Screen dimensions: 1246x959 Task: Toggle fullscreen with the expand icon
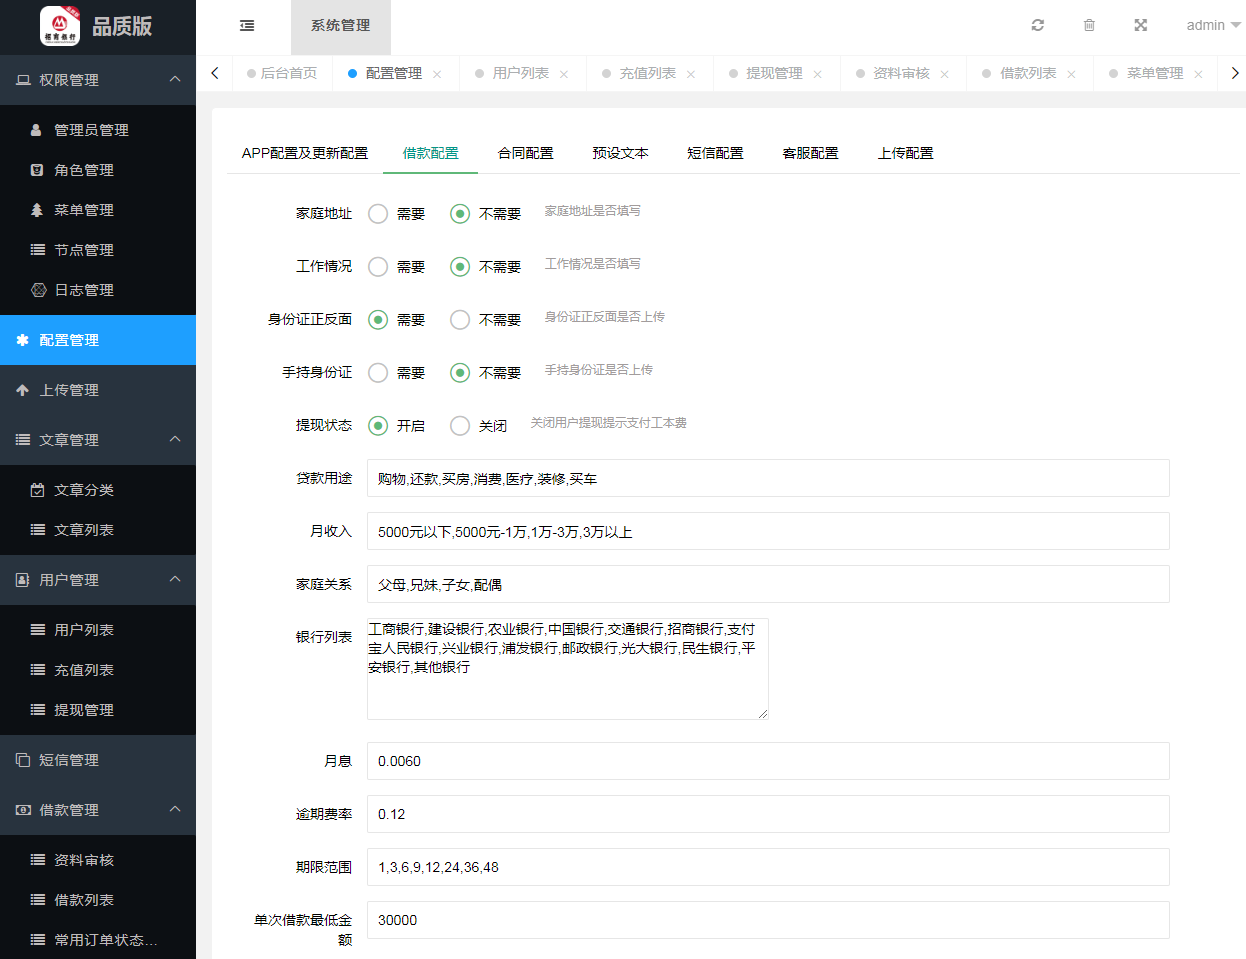[1140, 25]
